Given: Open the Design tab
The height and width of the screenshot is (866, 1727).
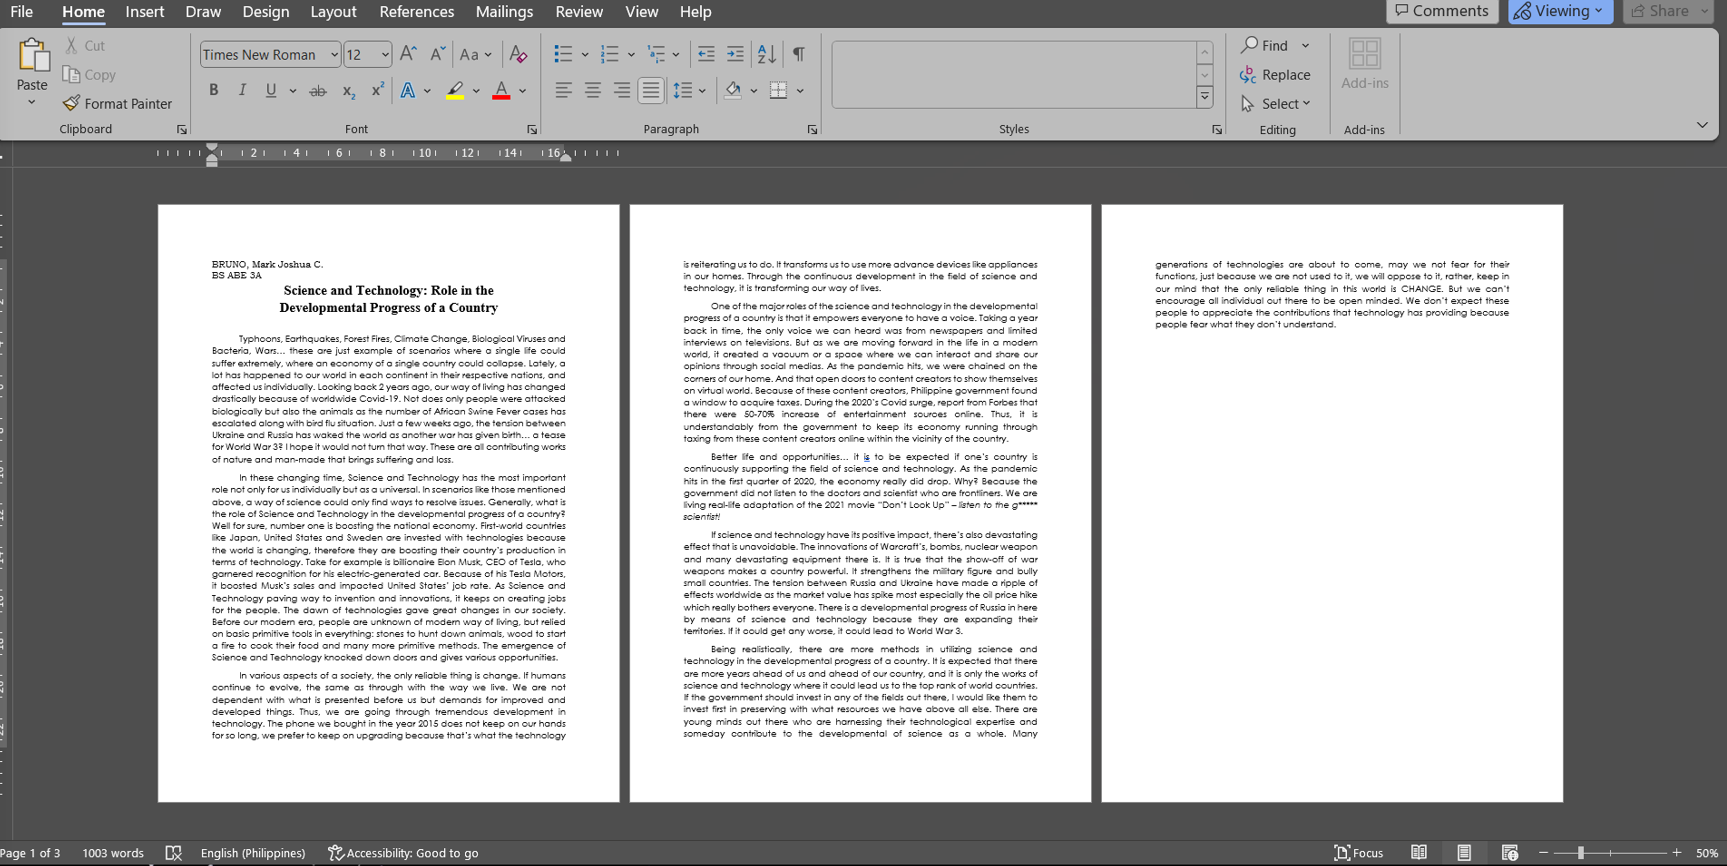Looking at the screenshot, I should [x=266, y=12].
